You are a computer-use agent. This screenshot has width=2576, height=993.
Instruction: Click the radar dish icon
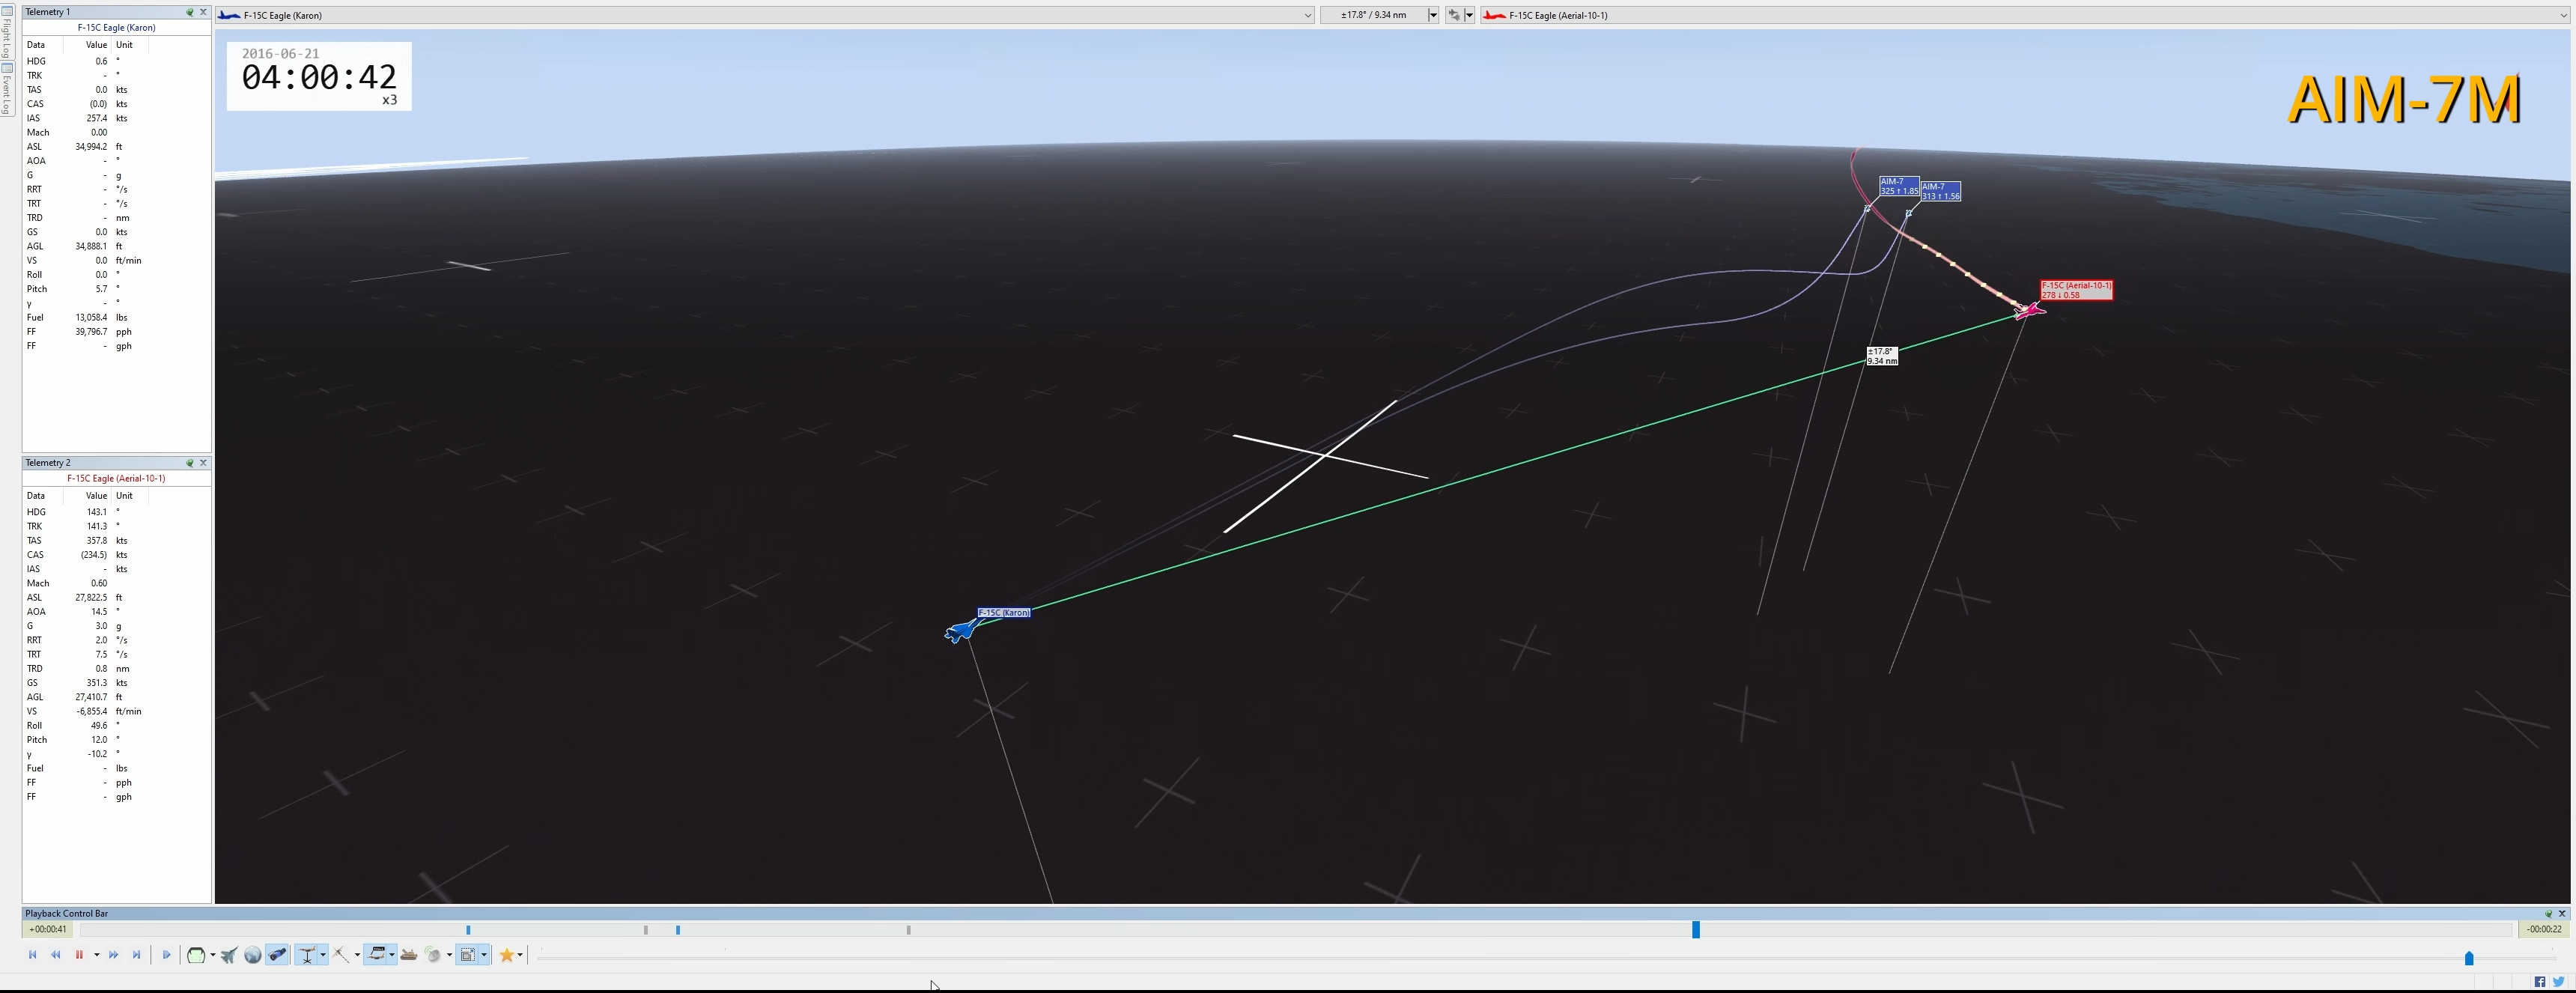433,955
